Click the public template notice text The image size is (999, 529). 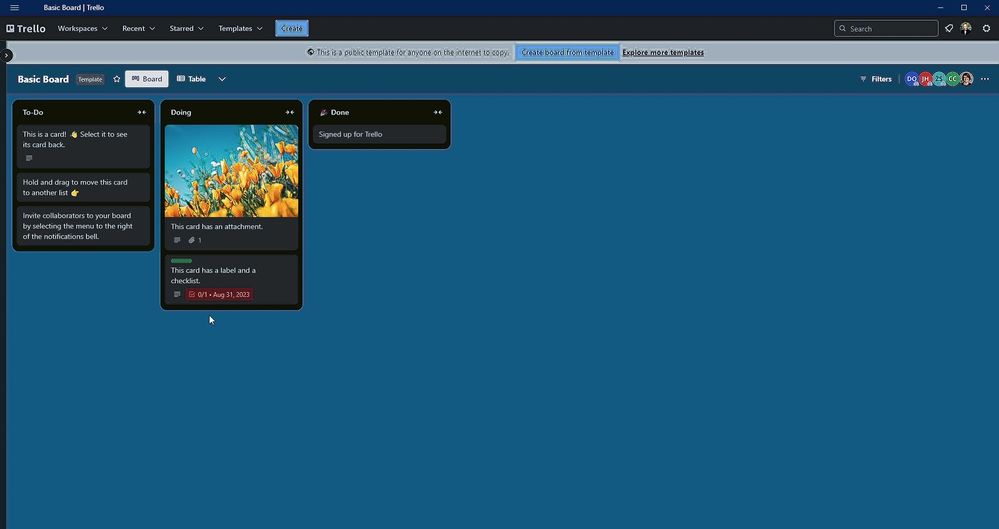click(413, 52)
